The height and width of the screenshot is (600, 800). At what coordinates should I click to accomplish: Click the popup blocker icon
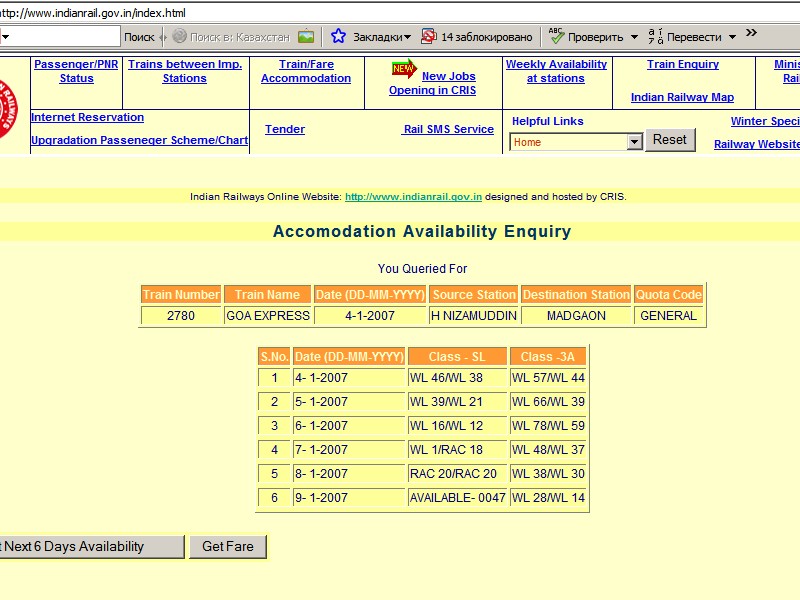(x=428, y=37)
